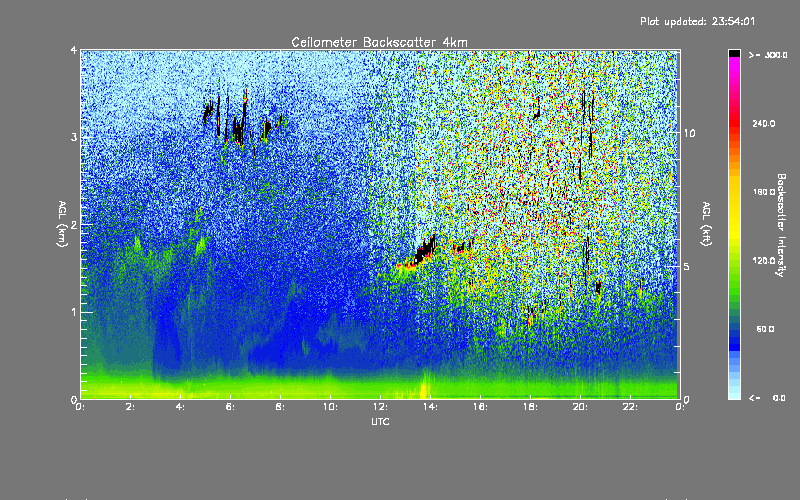Select the '8:' UTC time tick label
This screenshot has height=500, width=800.
(x=281, y=407)
